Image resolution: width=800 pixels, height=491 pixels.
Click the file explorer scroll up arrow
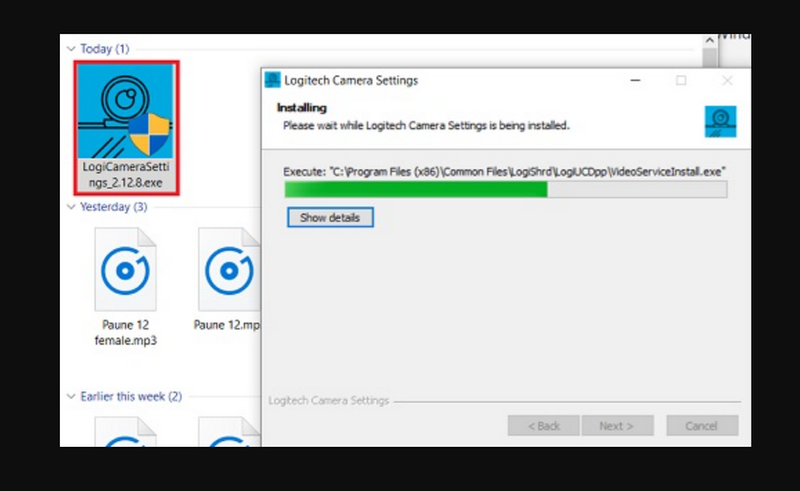coord(709,40)
